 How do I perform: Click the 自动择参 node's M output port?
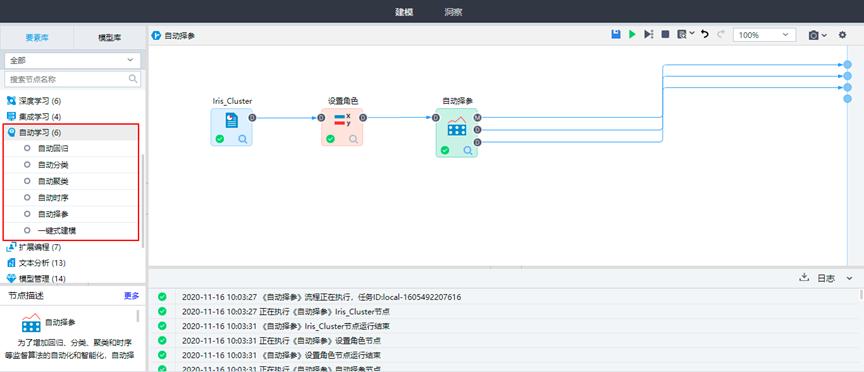(x=478, y=117)
